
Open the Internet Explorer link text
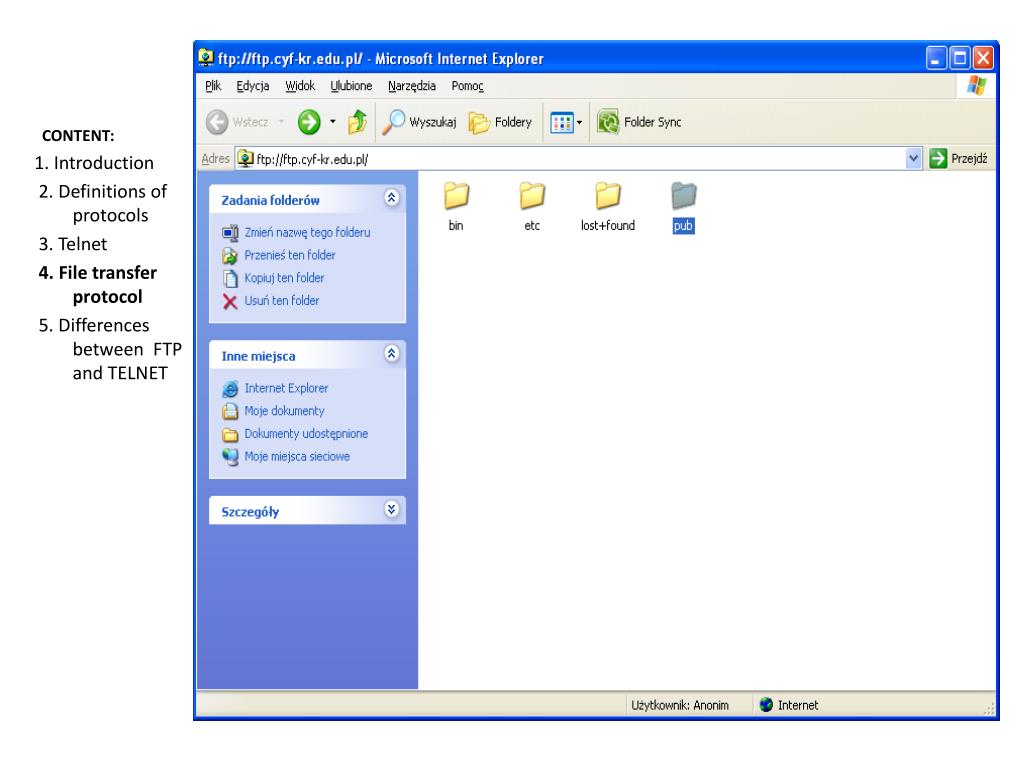[x=287, y=389]
